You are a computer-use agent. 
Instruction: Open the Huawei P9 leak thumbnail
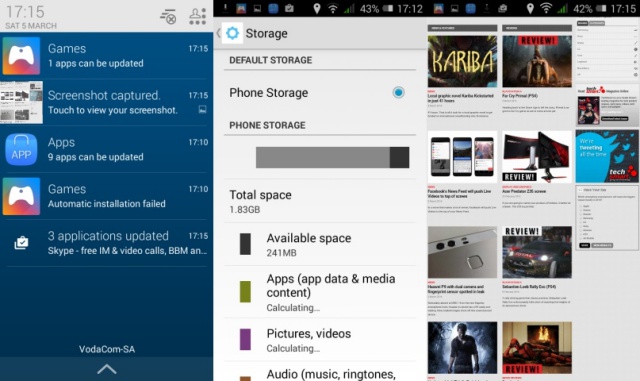462,252
